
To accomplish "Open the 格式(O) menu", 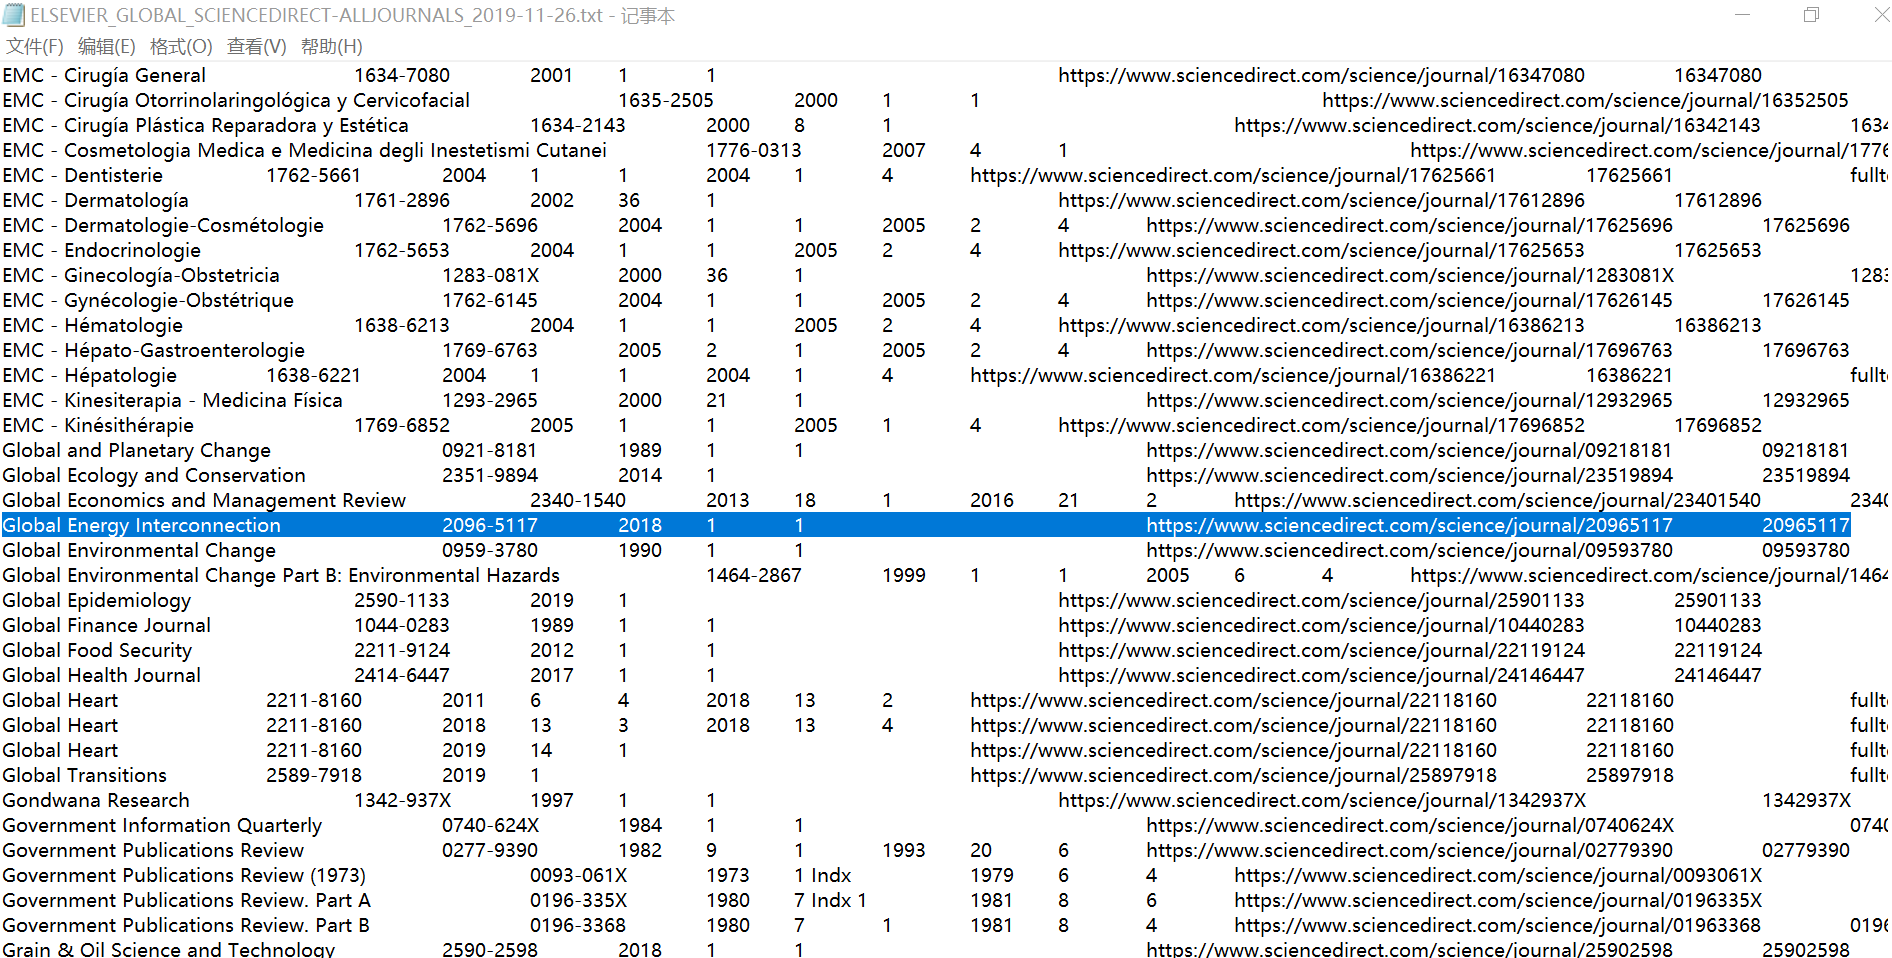I will tap(181, 46).
